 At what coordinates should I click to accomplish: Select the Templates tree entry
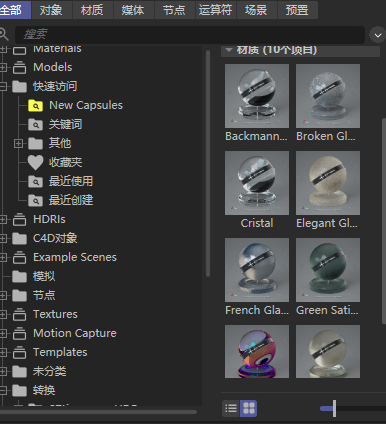coord(60,352)
